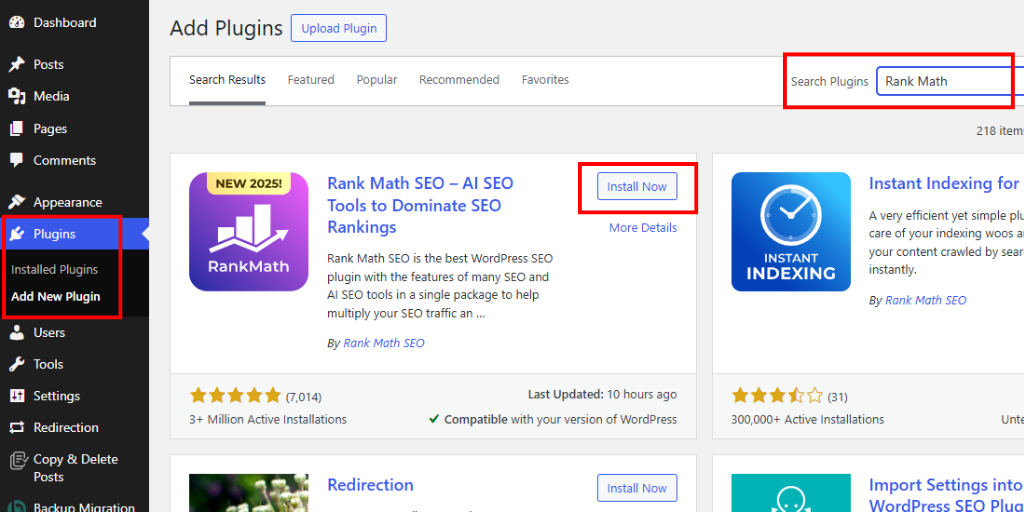Click the Plugins plug icon
Screen dimensions: 1024x512
click(17, 234)
